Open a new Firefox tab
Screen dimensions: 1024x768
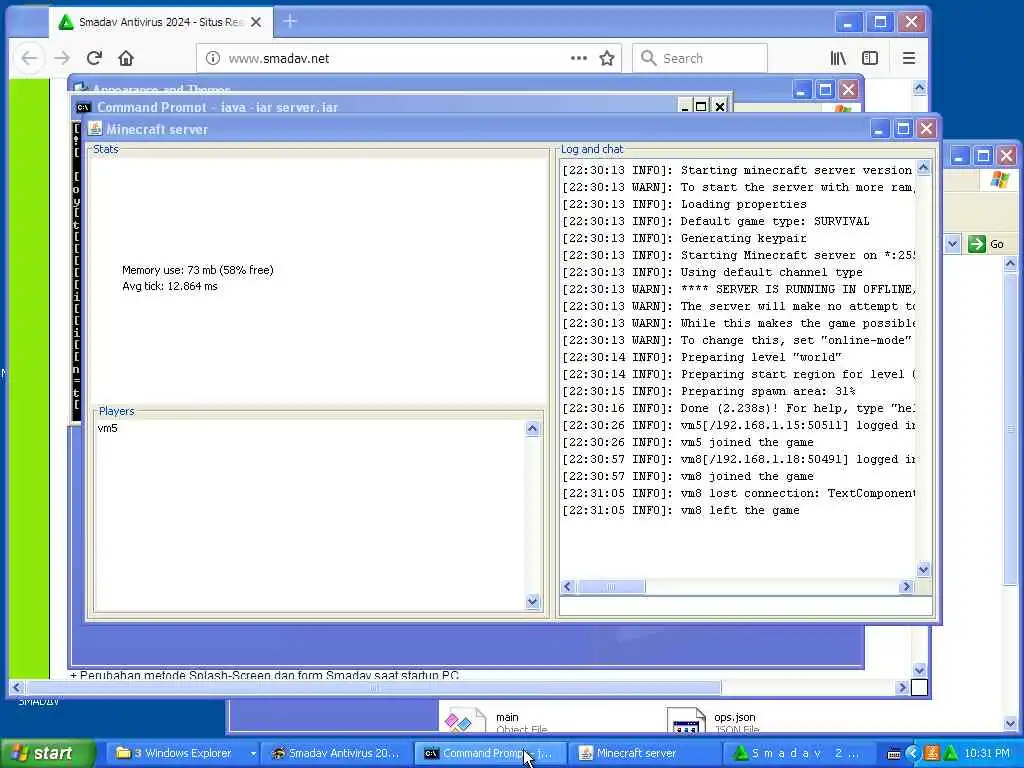tap(290, 22)
